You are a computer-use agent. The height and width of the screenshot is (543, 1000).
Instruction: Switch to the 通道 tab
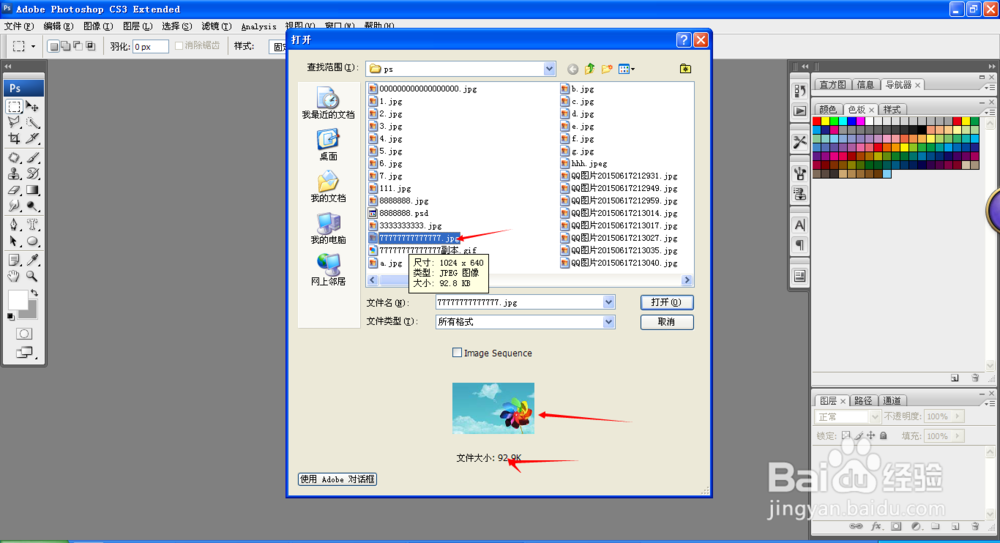pyautogui.click(x=892, y=401)
